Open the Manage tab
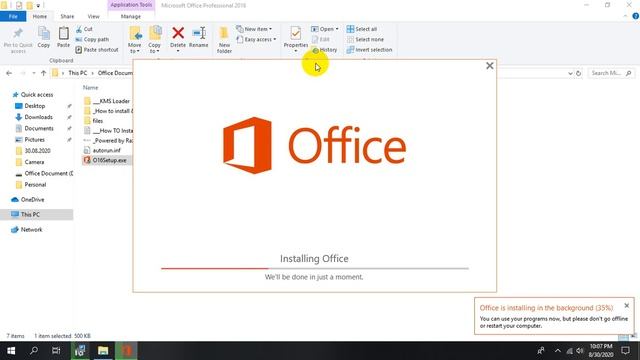Image resolution: width=640 pixels, height=360 pixels. pos(131,16)
